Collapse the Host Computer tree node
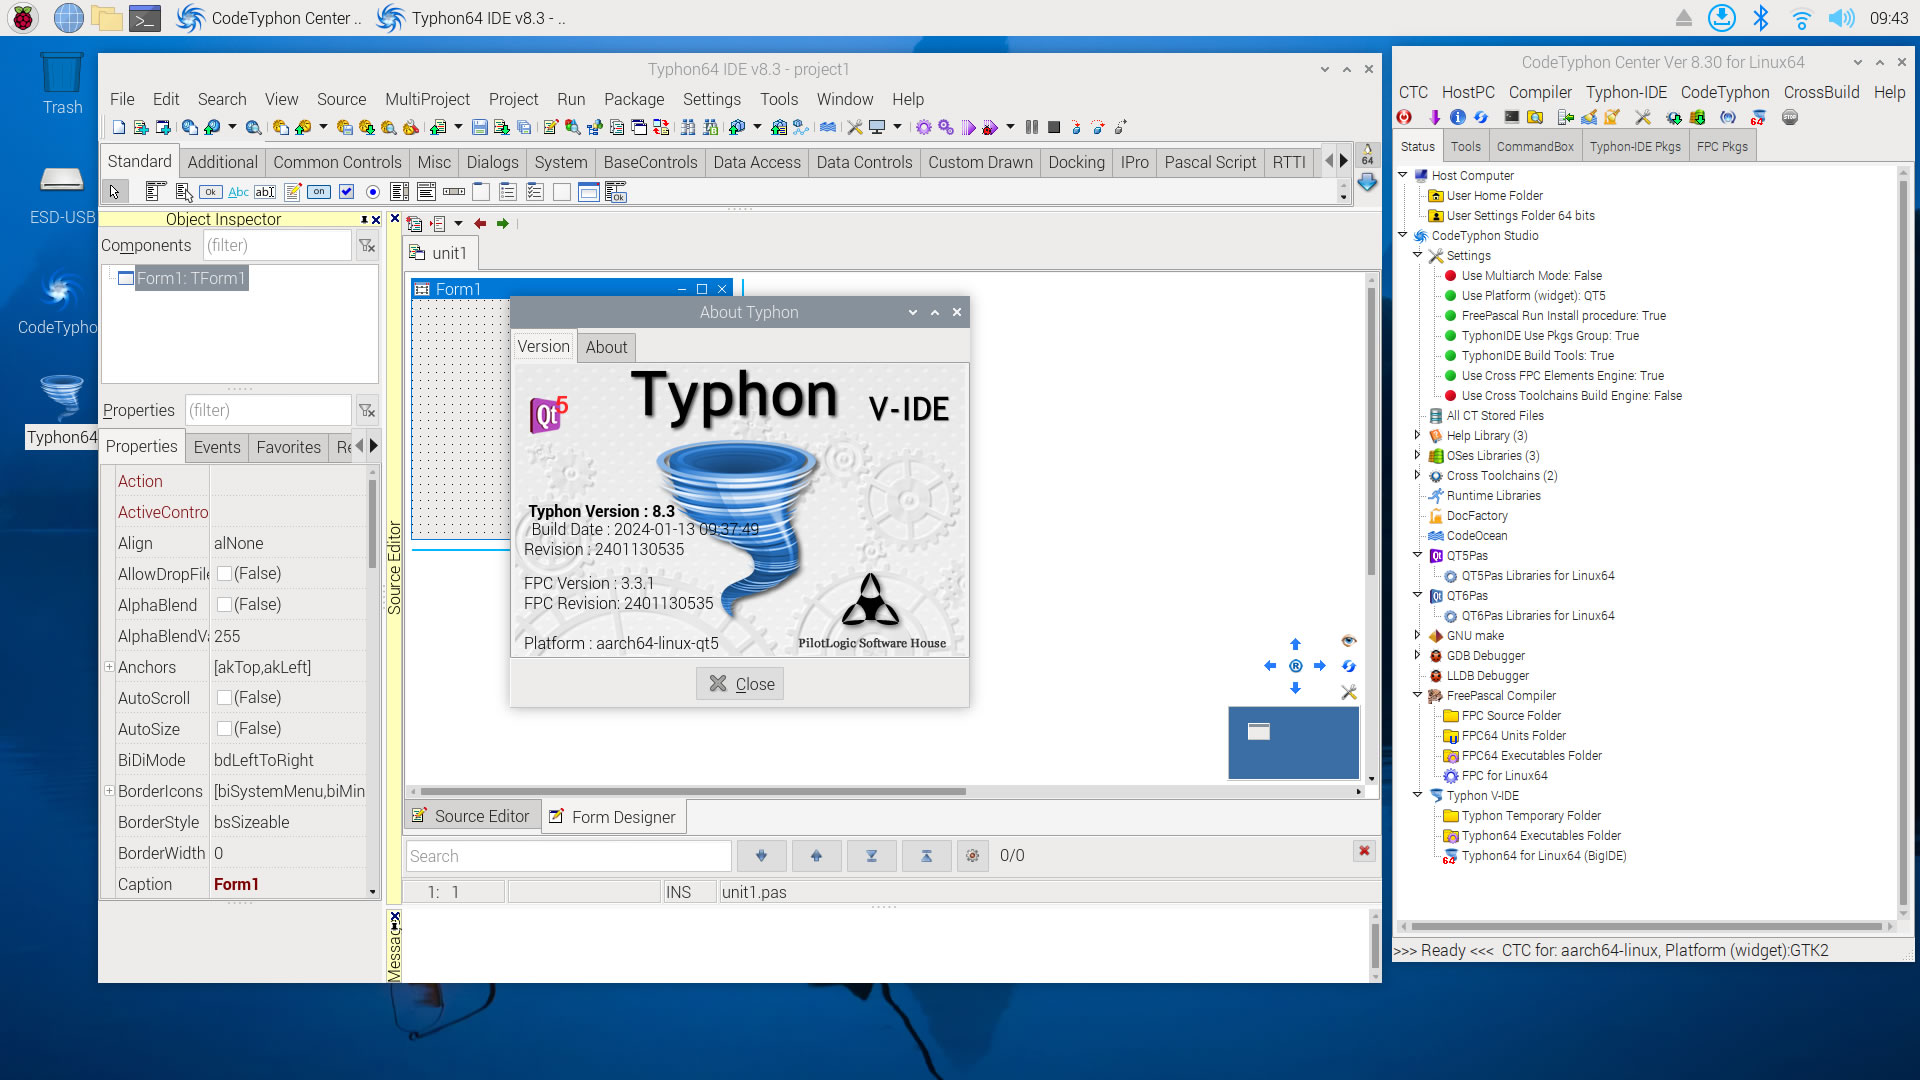 coord(1403,175)
